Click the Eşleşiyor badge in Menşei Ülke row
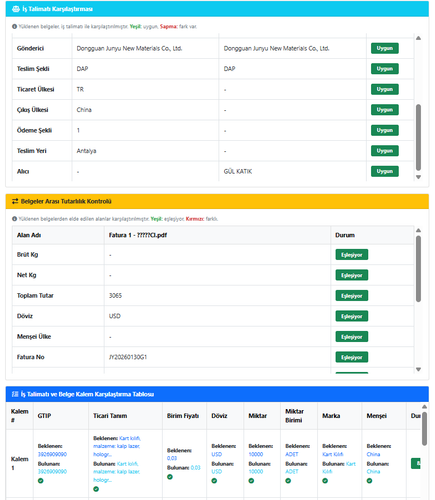435x500 pixels. 352,337
